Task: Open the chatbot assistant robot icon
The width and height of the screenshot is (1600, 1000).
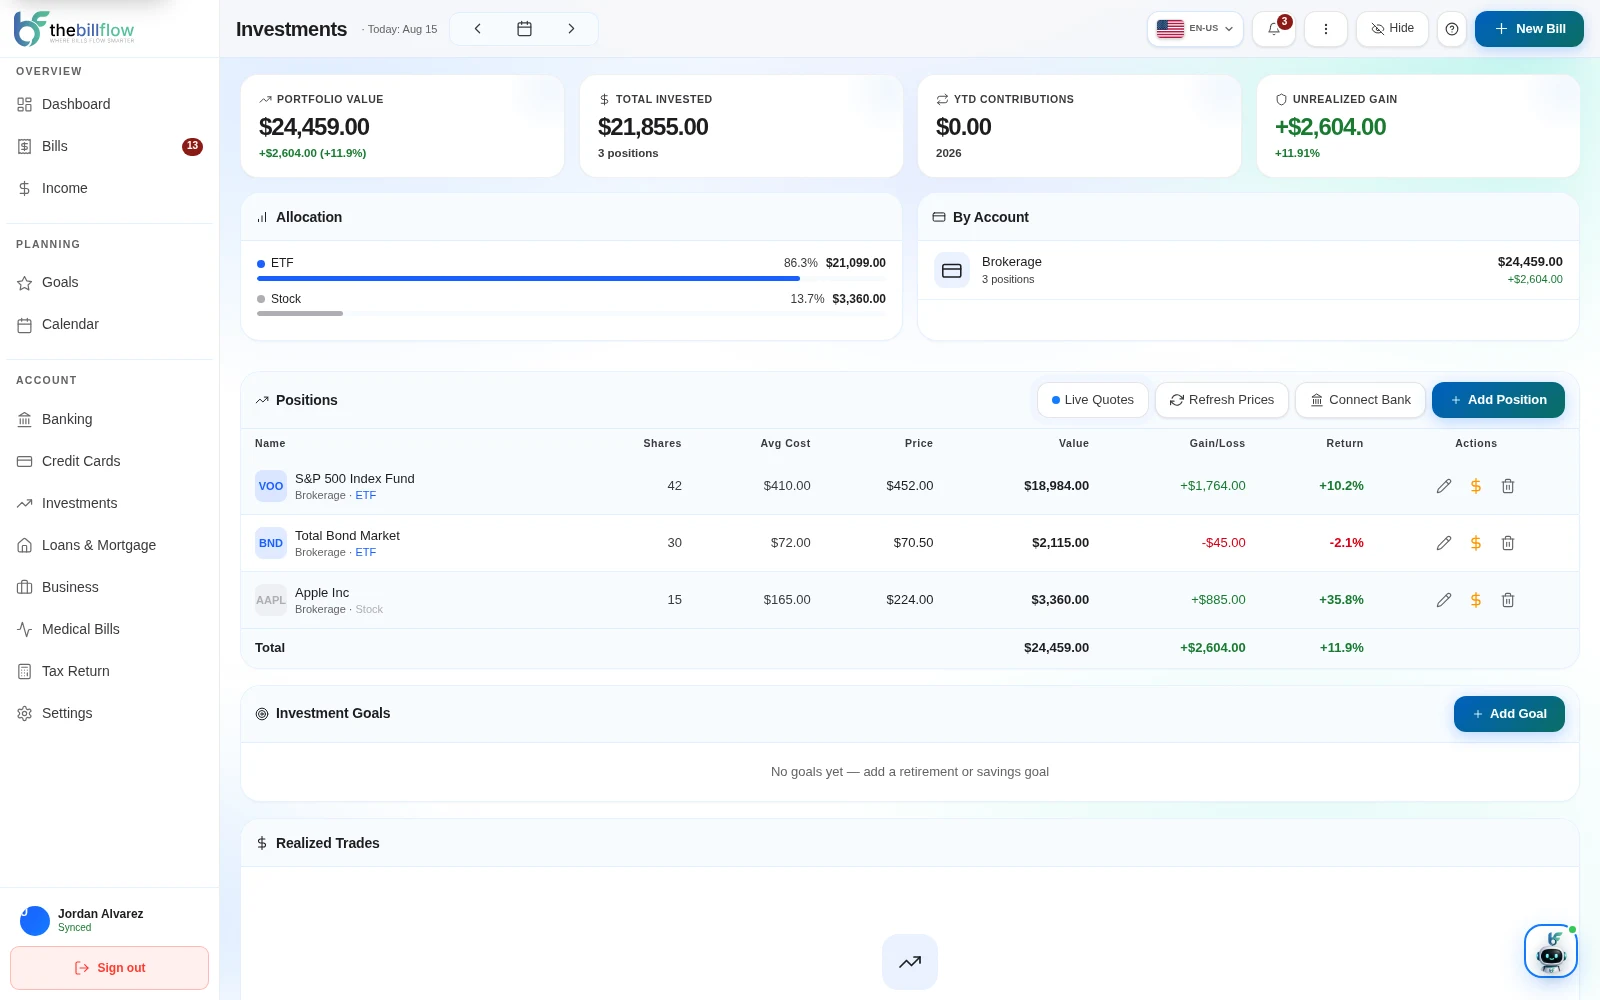Action: click(1551, 951)
